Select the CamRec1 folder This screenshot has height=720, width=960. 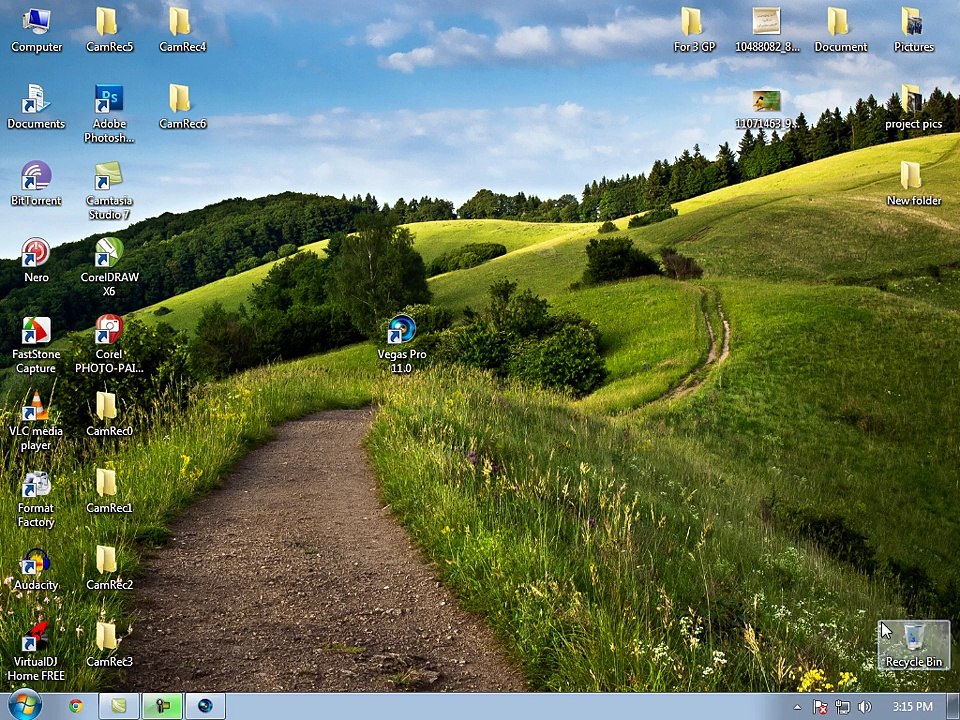point(109,492)
